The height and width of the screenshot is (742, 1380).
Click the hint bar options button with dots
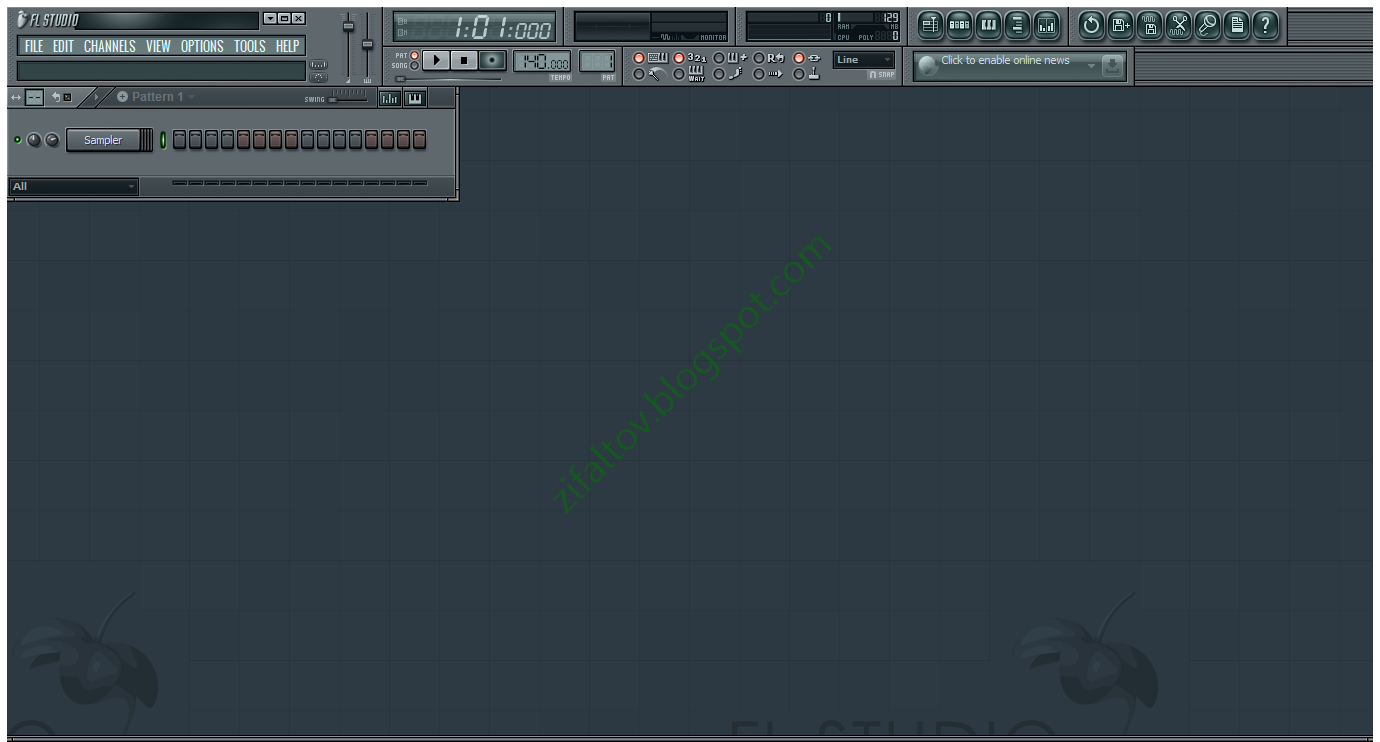[x=319, y=64]
